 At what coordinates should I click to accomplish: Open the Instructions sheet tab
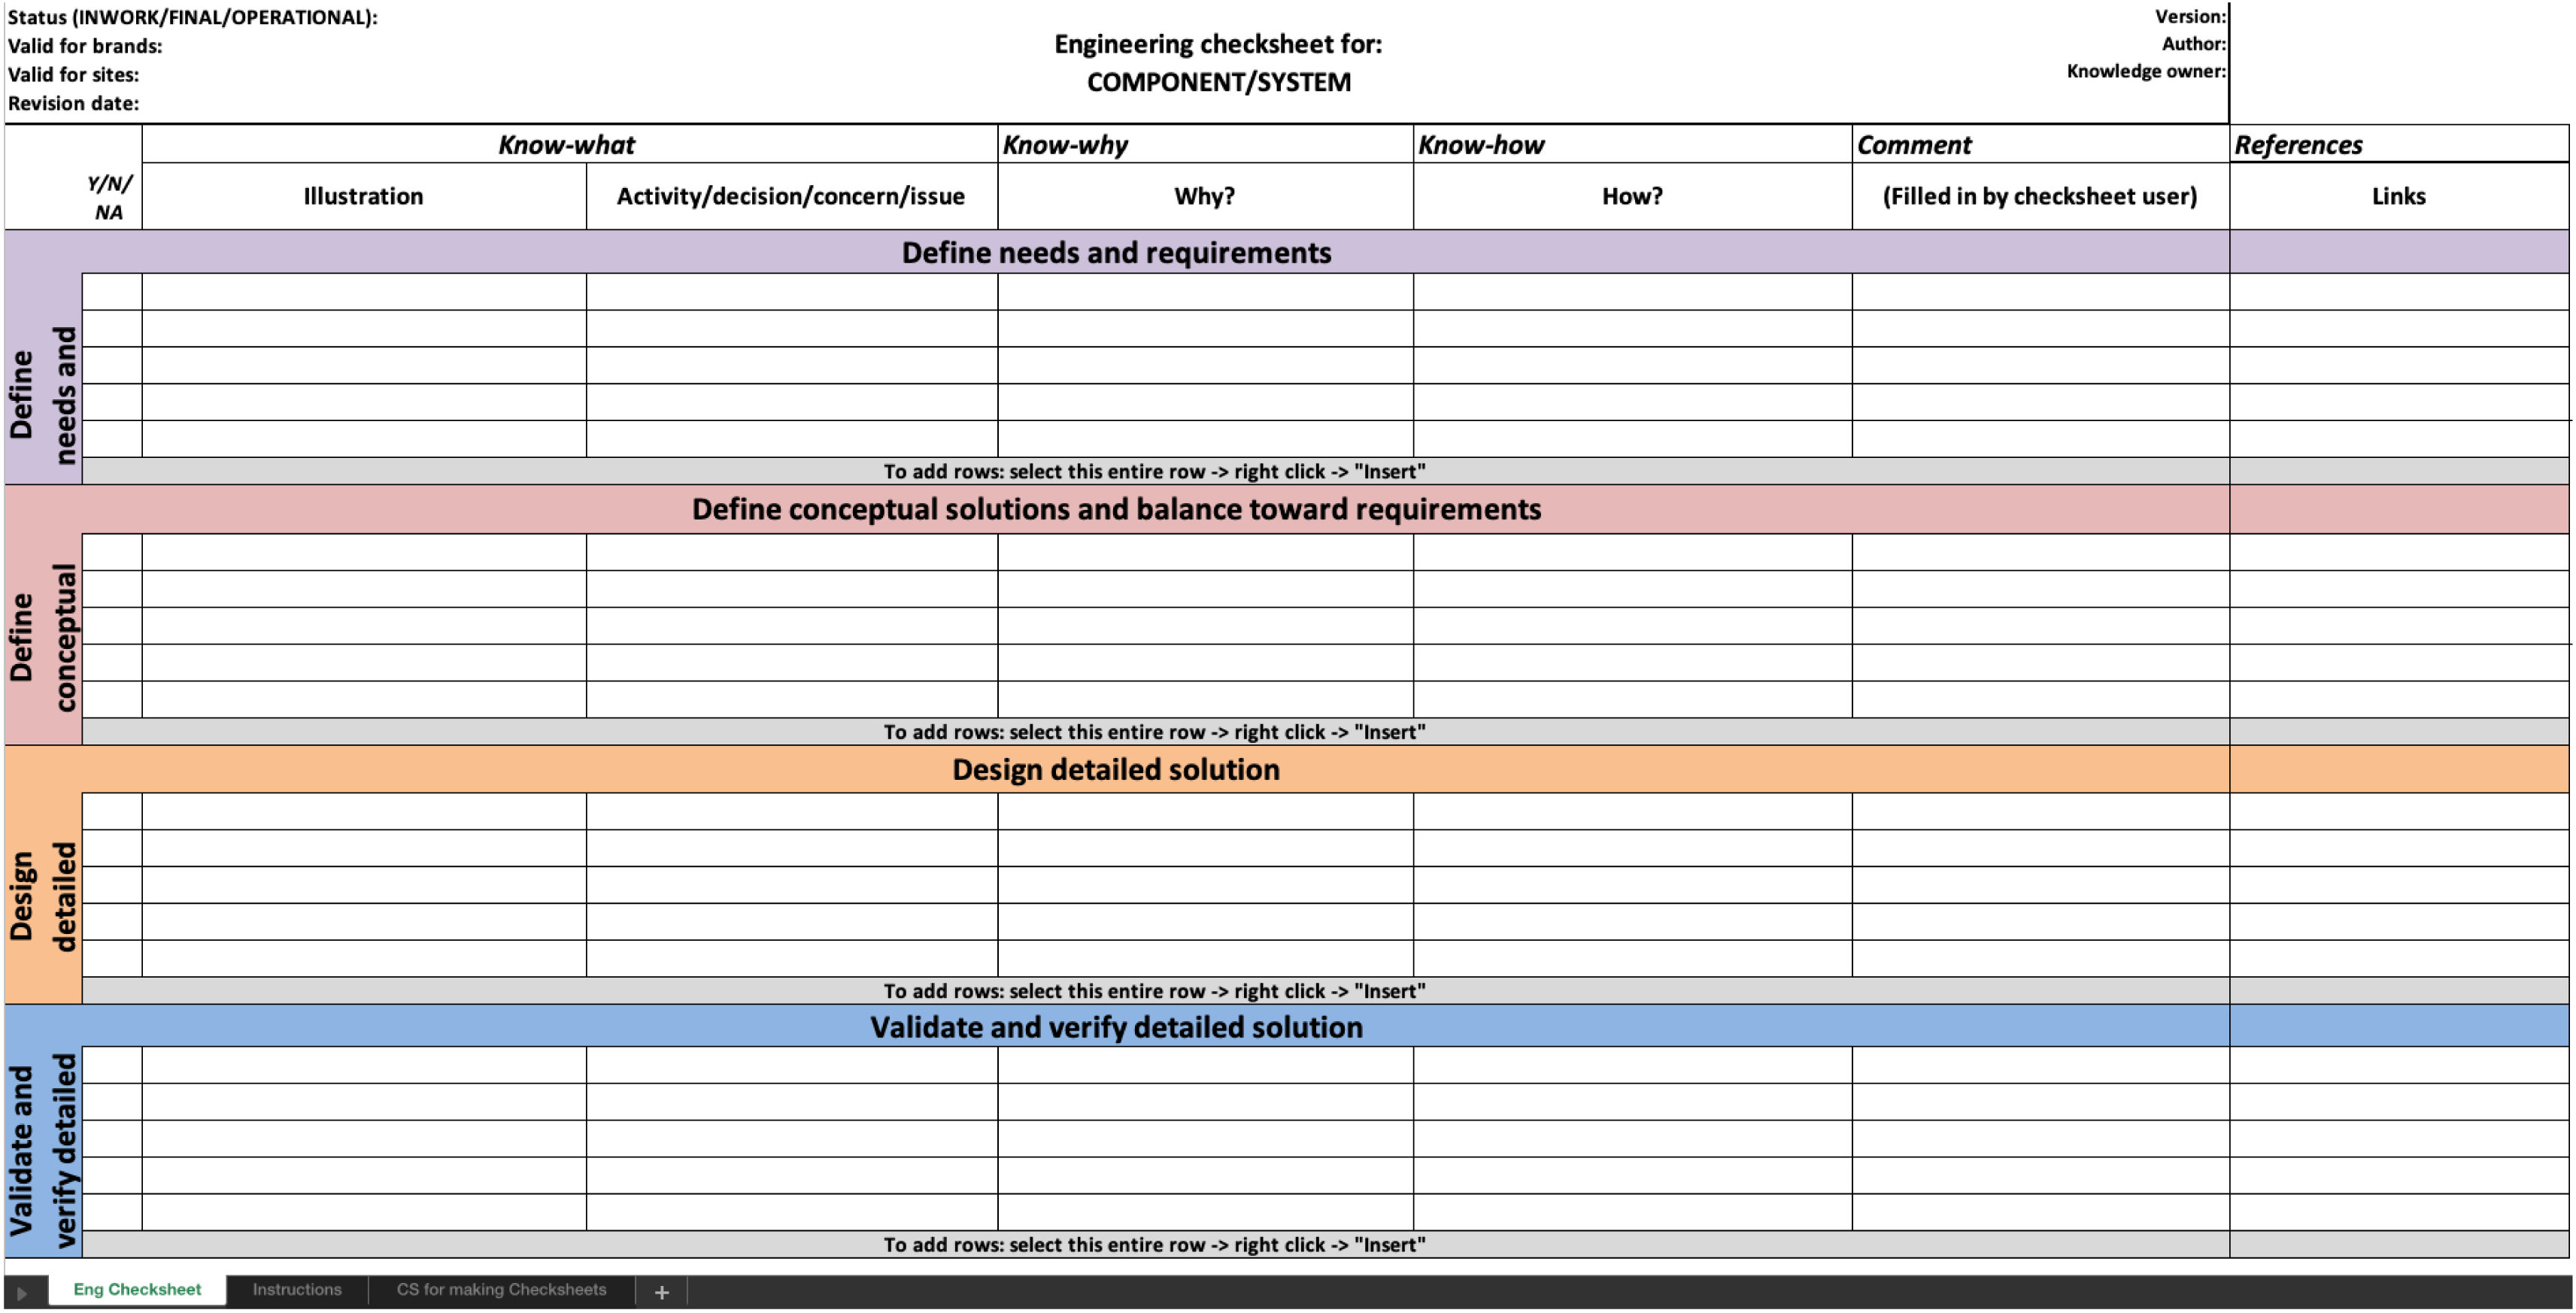click(x=297, y=1290)
